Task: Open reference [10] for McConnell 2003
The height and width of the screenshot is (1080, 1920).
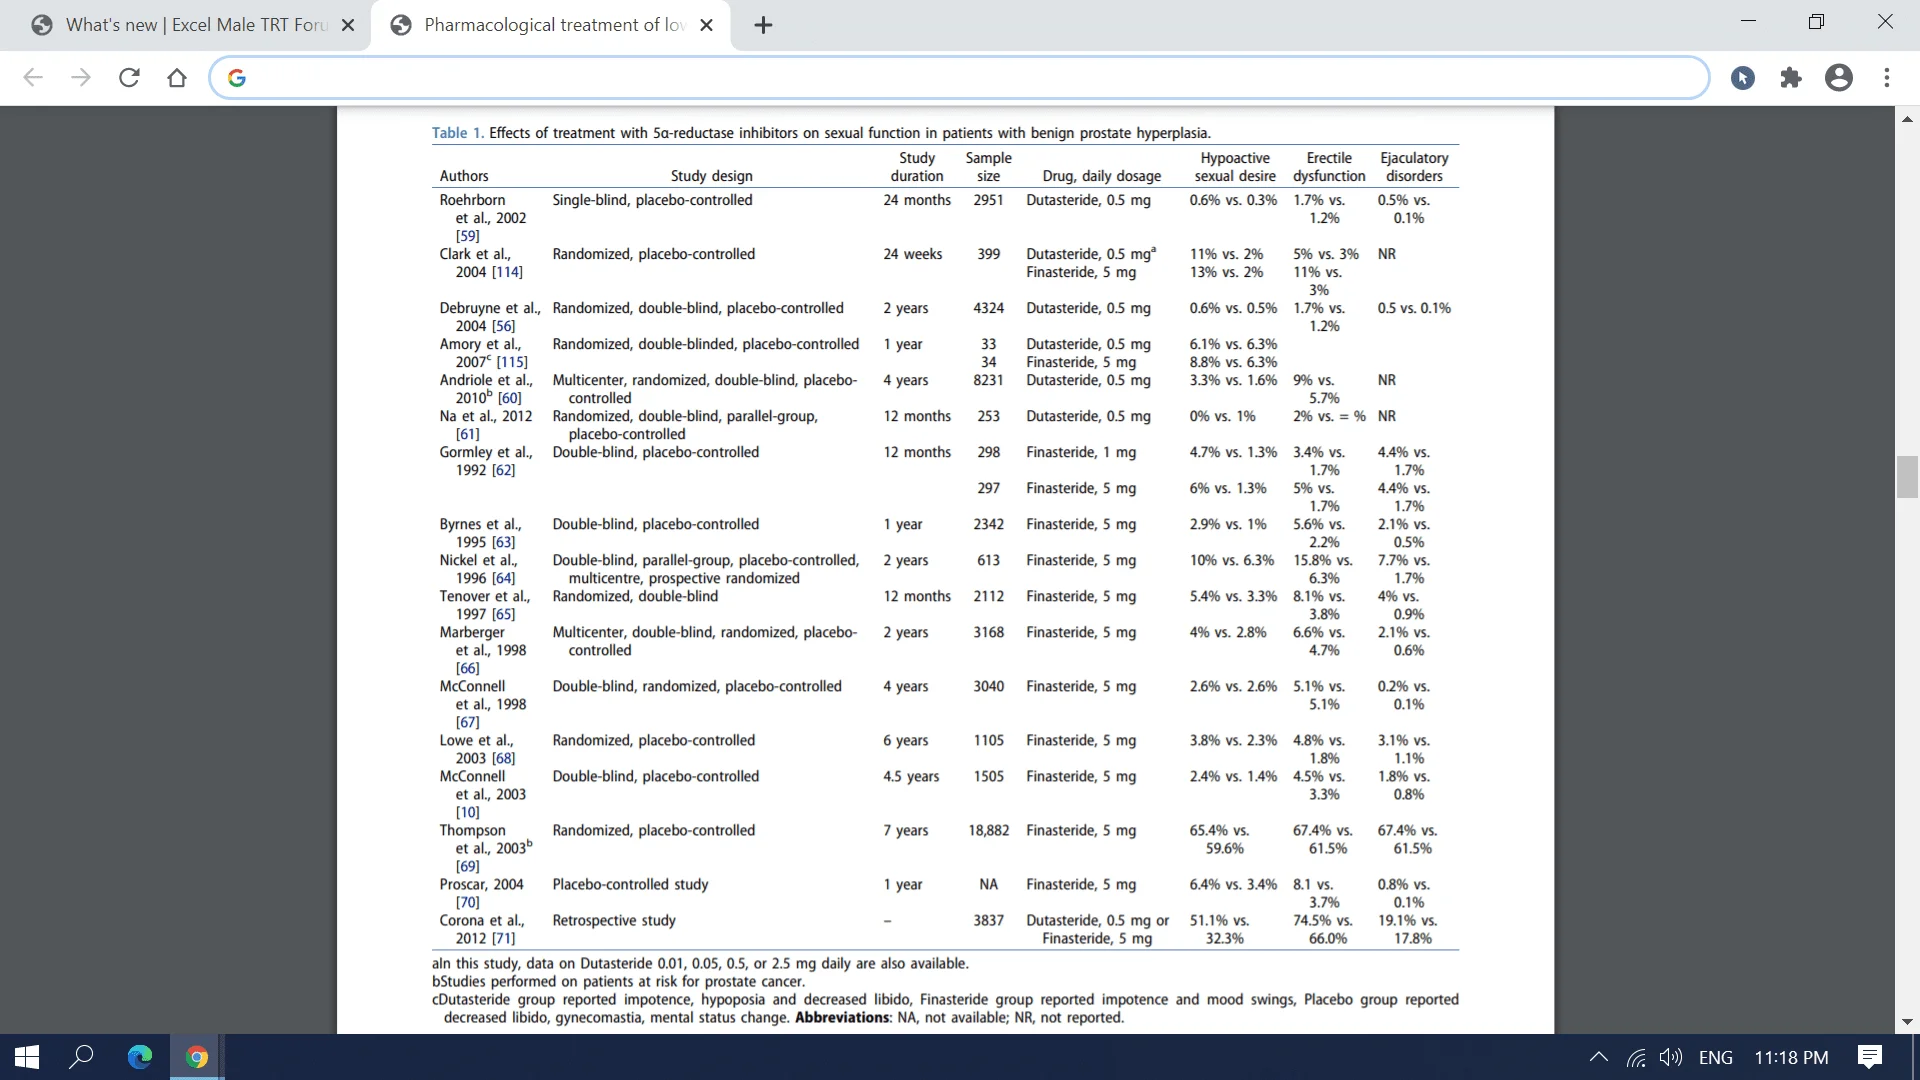Action: pos(467,812)
